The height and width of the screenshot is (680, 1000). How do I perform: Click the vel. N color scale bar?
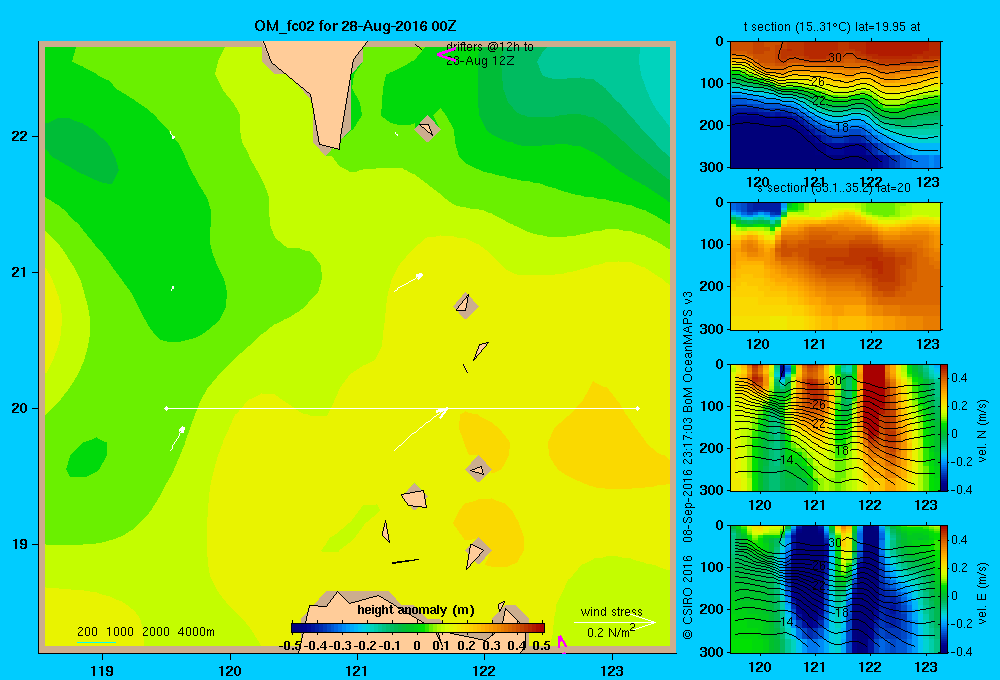pyautogui.click(x=945, y=427)
